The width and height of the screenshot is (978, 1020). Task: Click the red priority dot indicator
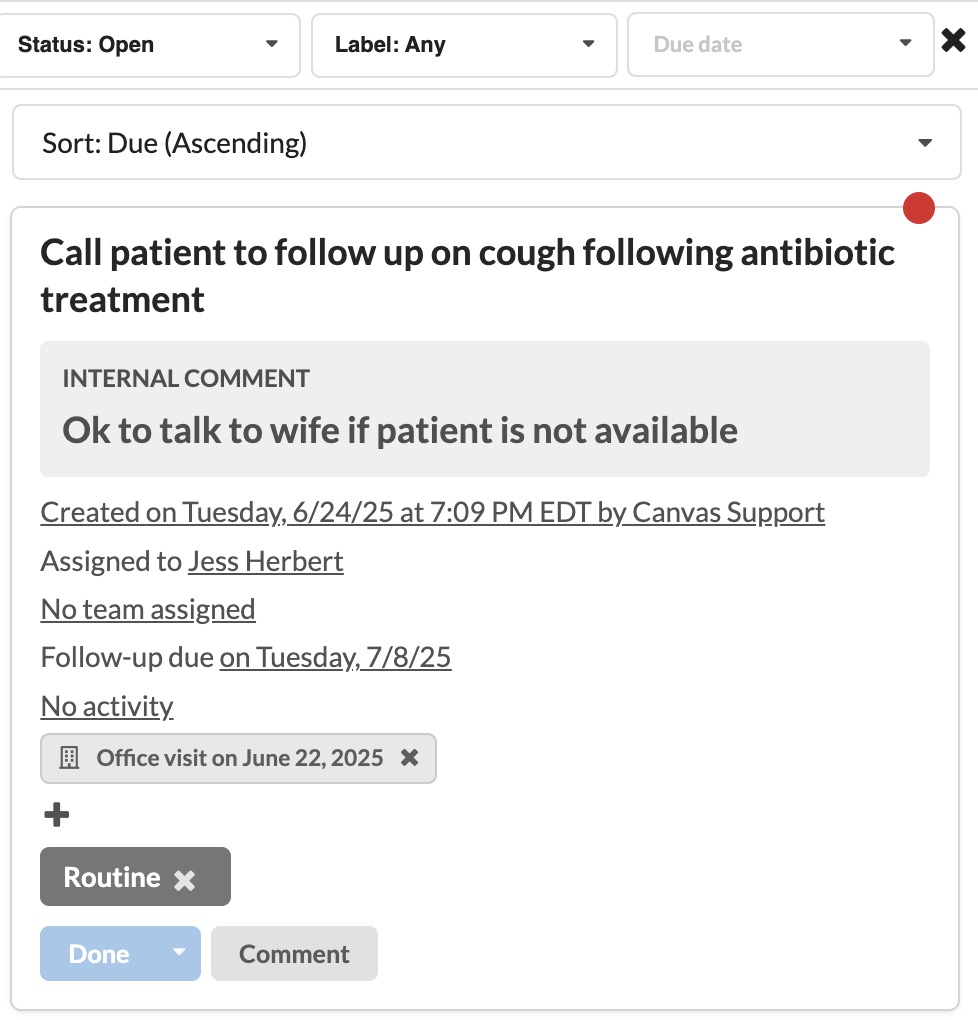pyautogui.click(x=918, y=208)
